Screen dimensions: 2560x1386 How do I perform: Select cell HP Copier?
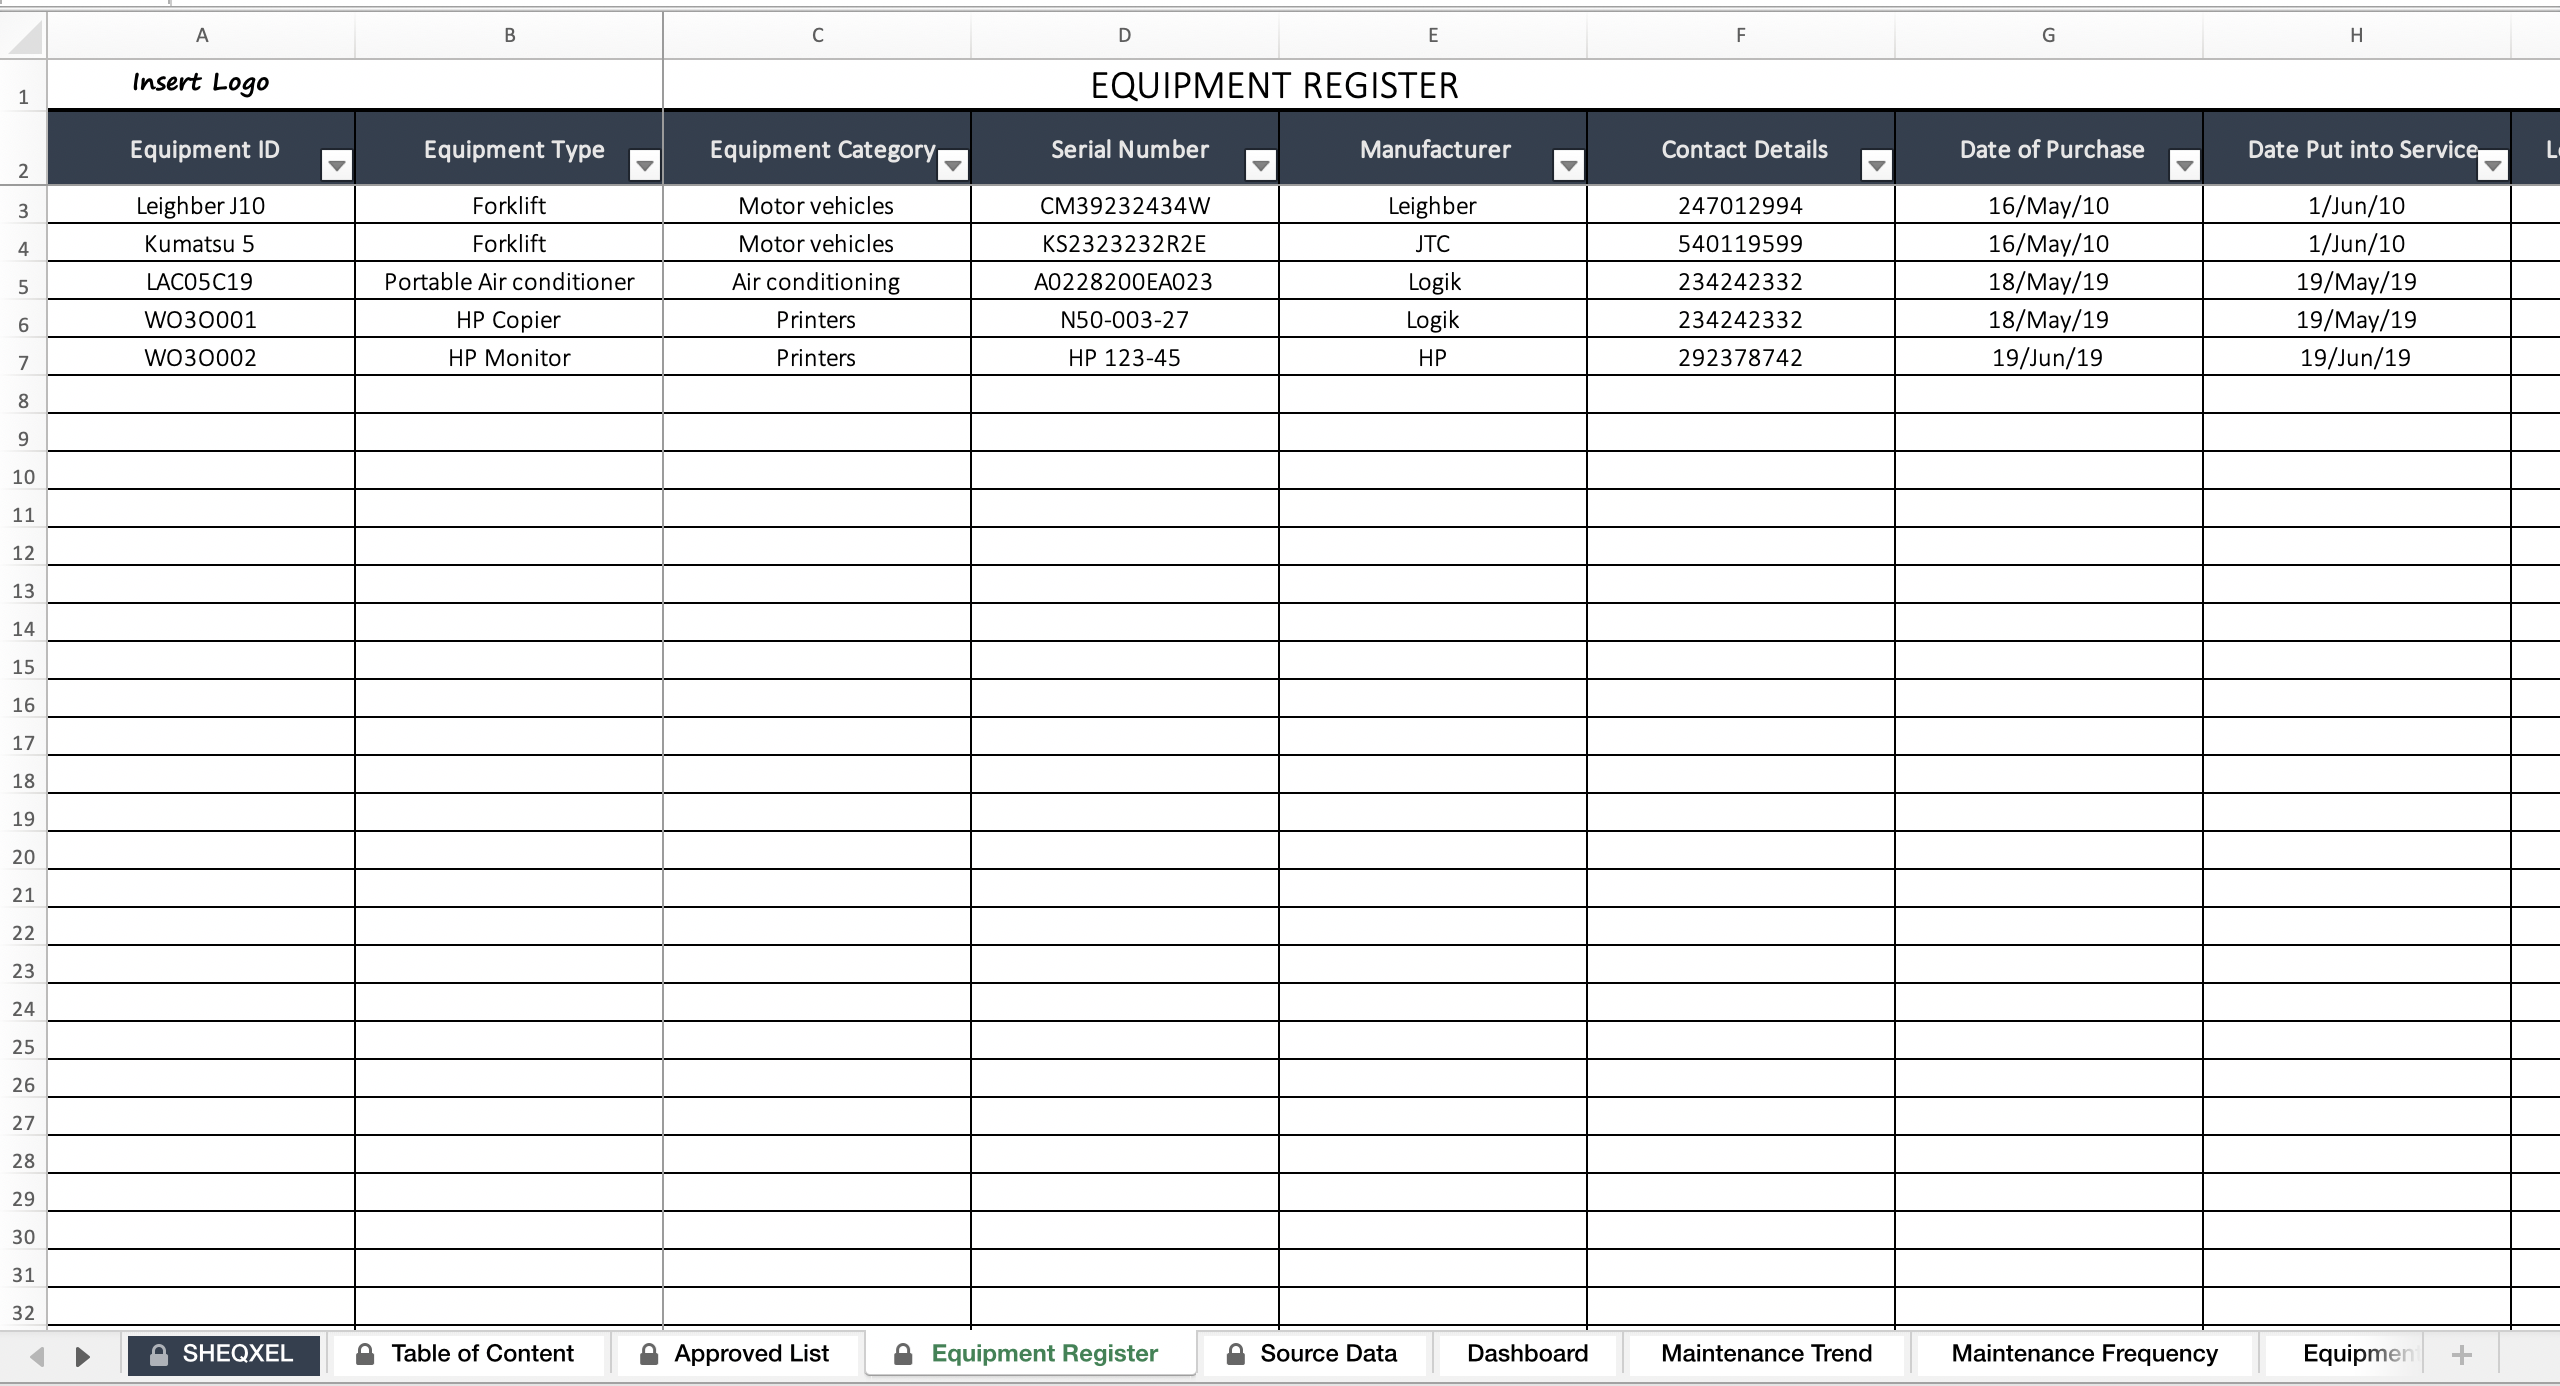point(509,319)
